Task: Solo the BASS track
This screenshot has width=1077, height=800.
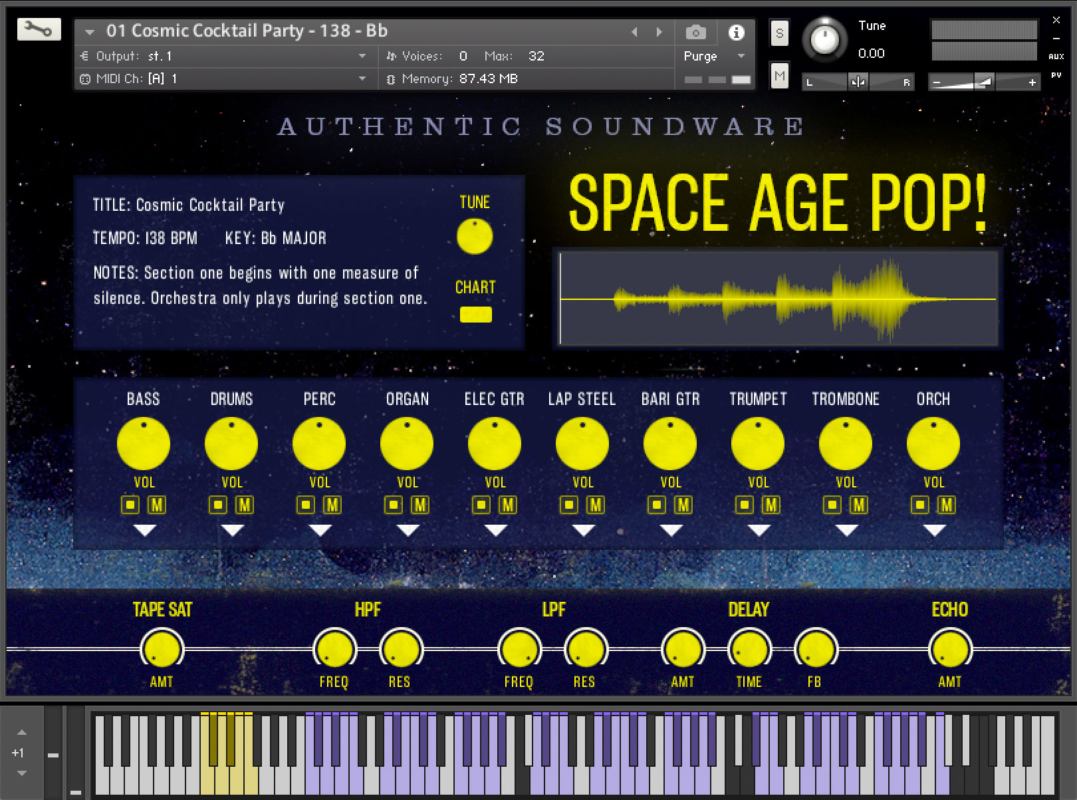Action: click(130, 505)
